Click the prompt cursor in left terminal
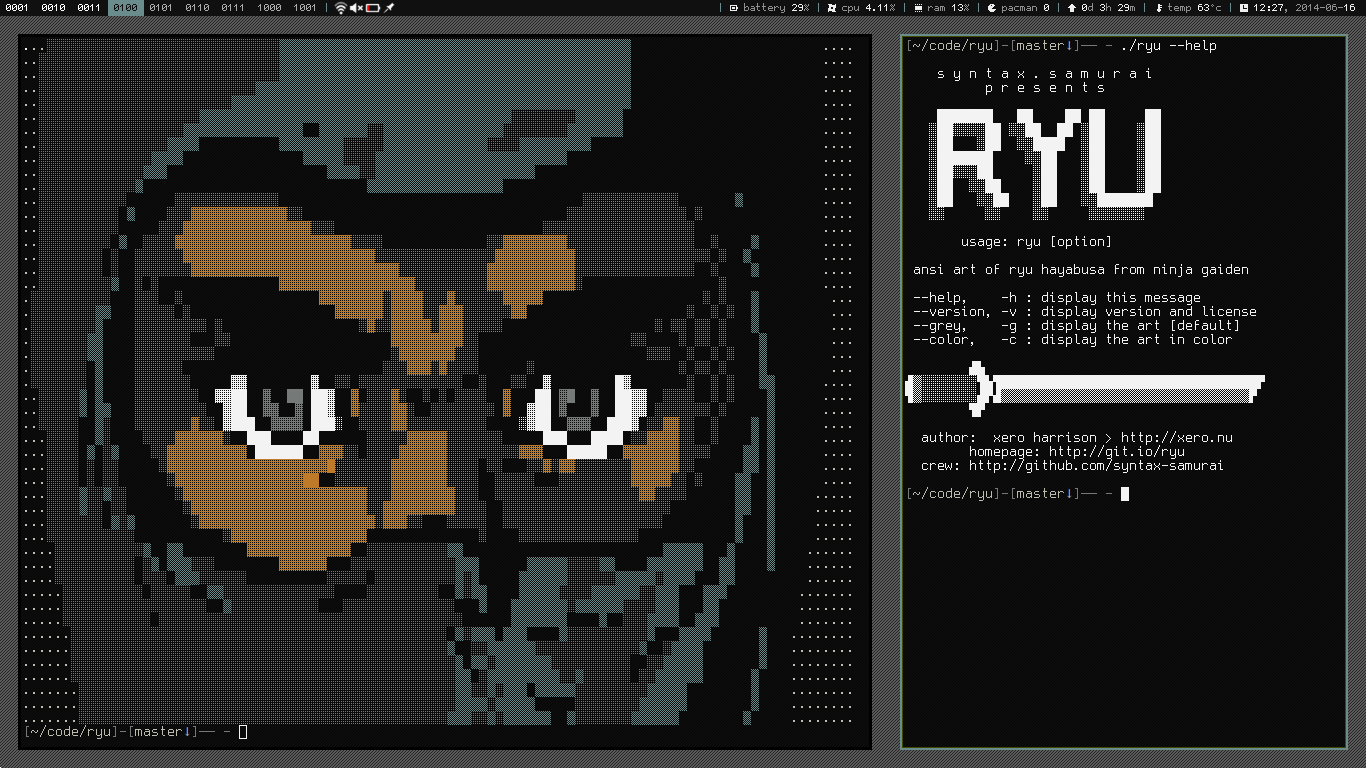The image size is (1366, 768). coord(243,732)
